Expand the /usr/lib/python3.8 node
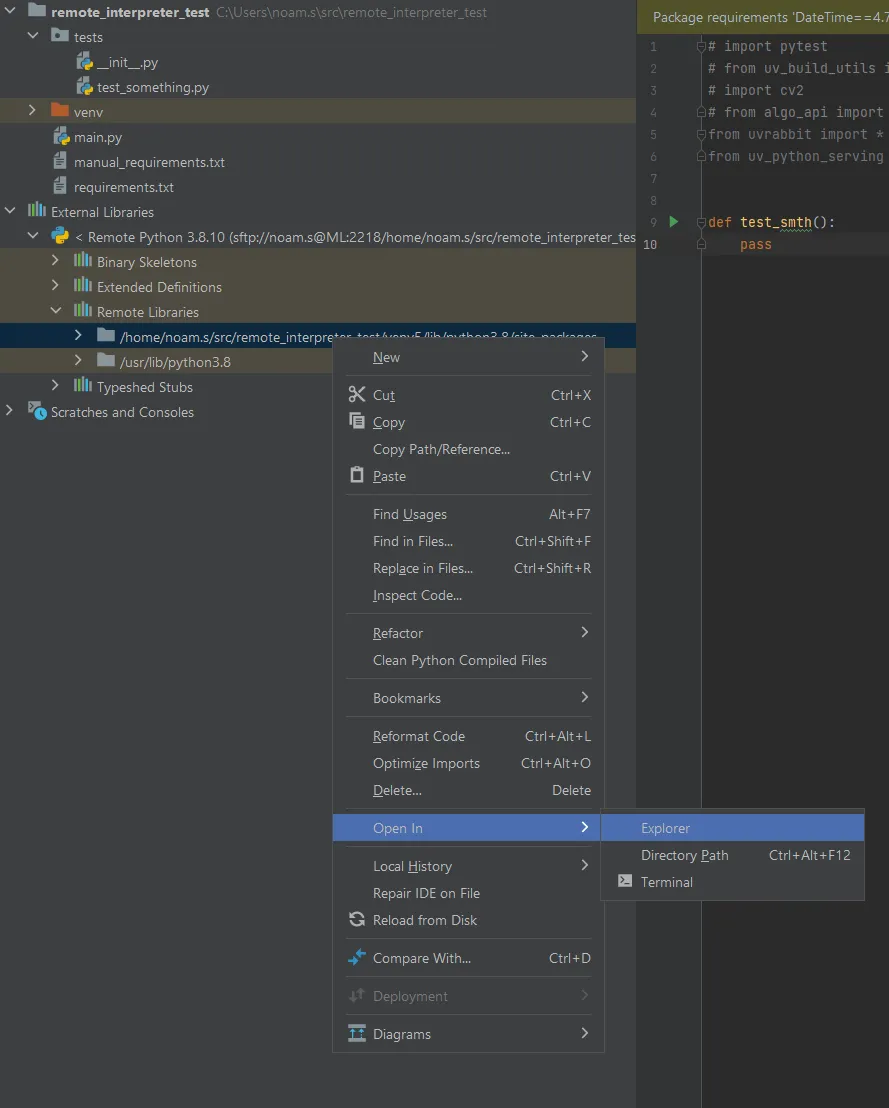The height and width of the screenshot is (1108, 889). [78, 360]
